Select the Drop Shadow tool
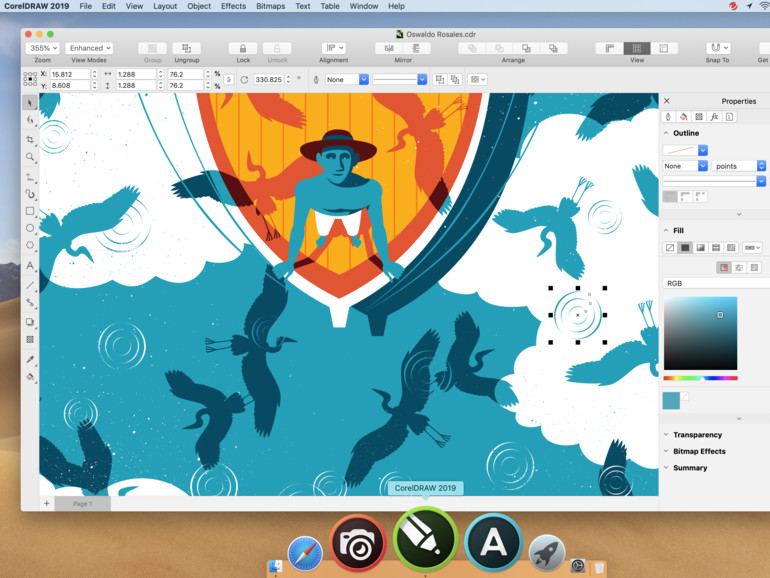 pos(30,322)
